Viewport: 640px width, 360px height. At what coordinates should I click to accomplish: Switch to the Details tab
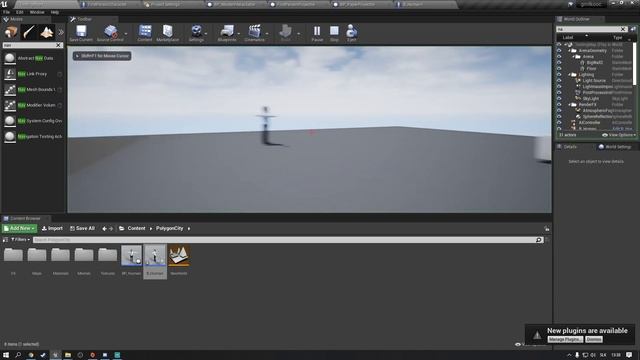coord(571,147)
